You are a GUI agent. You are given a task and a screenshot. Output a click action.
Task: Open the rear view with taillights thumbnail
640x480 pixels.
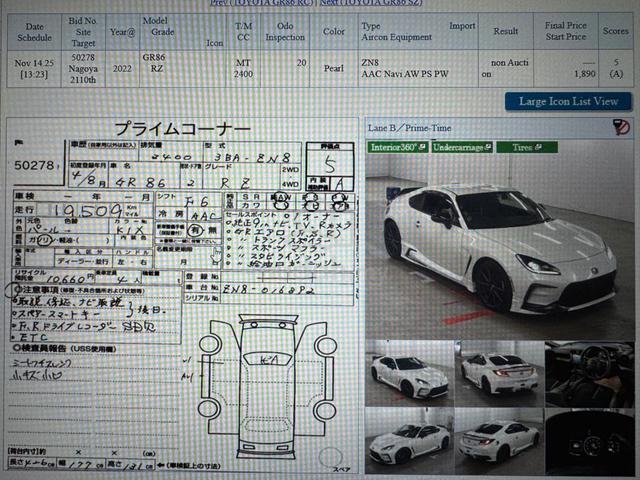point(499,373)
